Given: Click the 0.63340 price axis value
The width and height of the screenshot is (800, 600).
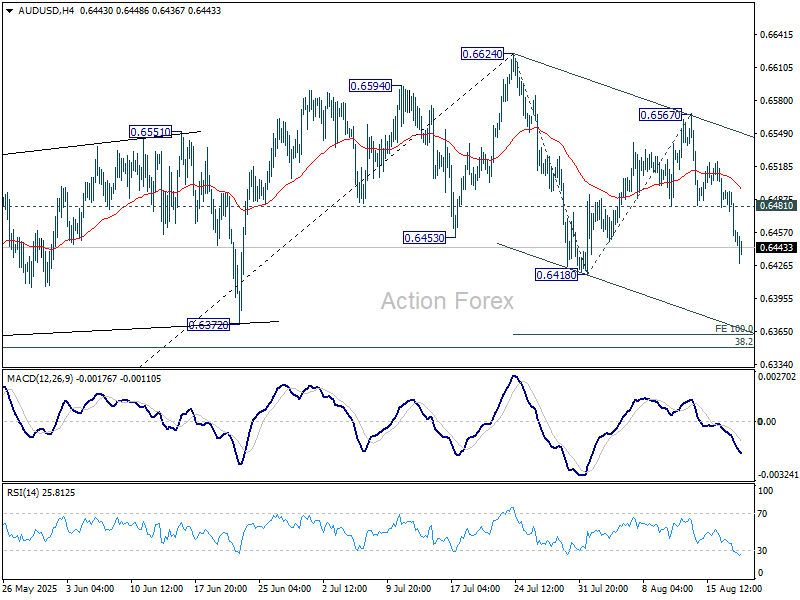Looking at the screenshot, I should click(777, 364).
